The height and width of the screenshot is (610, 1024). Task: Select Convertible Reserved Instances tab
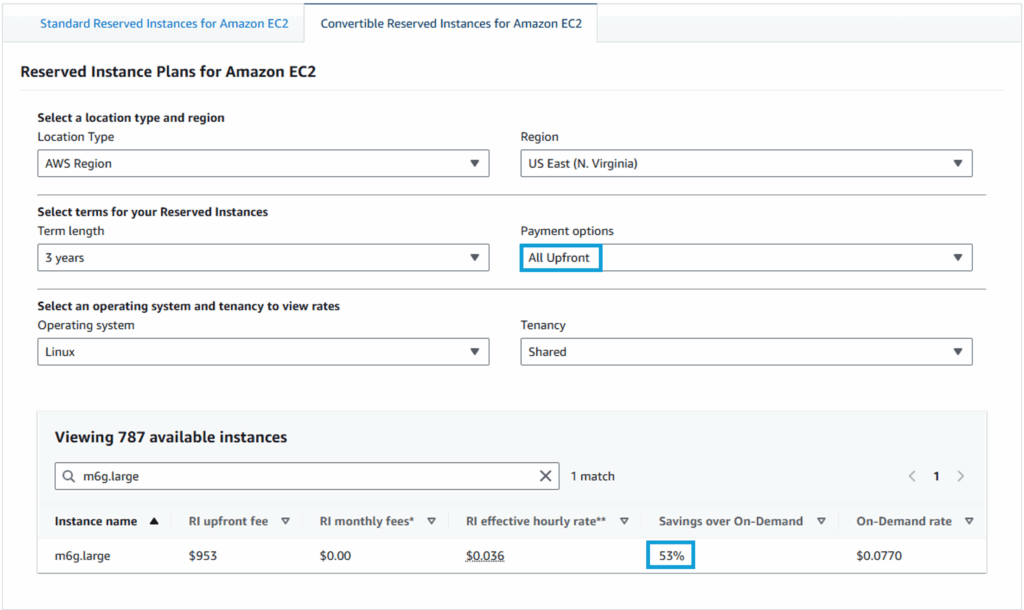pos(451,23)
